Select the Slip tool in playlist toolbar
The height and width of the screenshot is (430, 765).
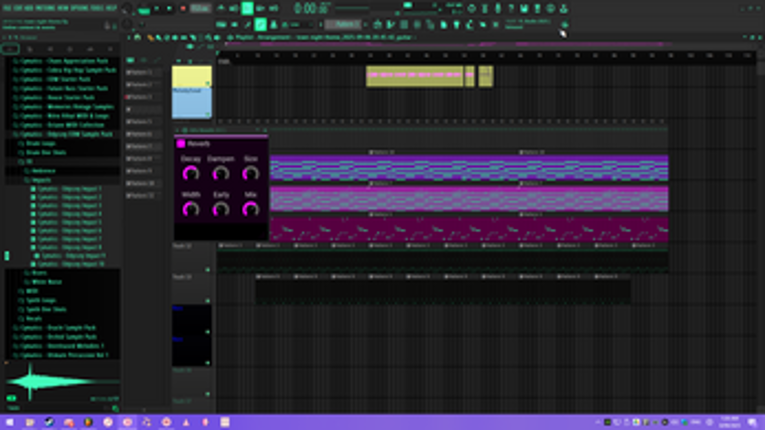tap(184, 38)
